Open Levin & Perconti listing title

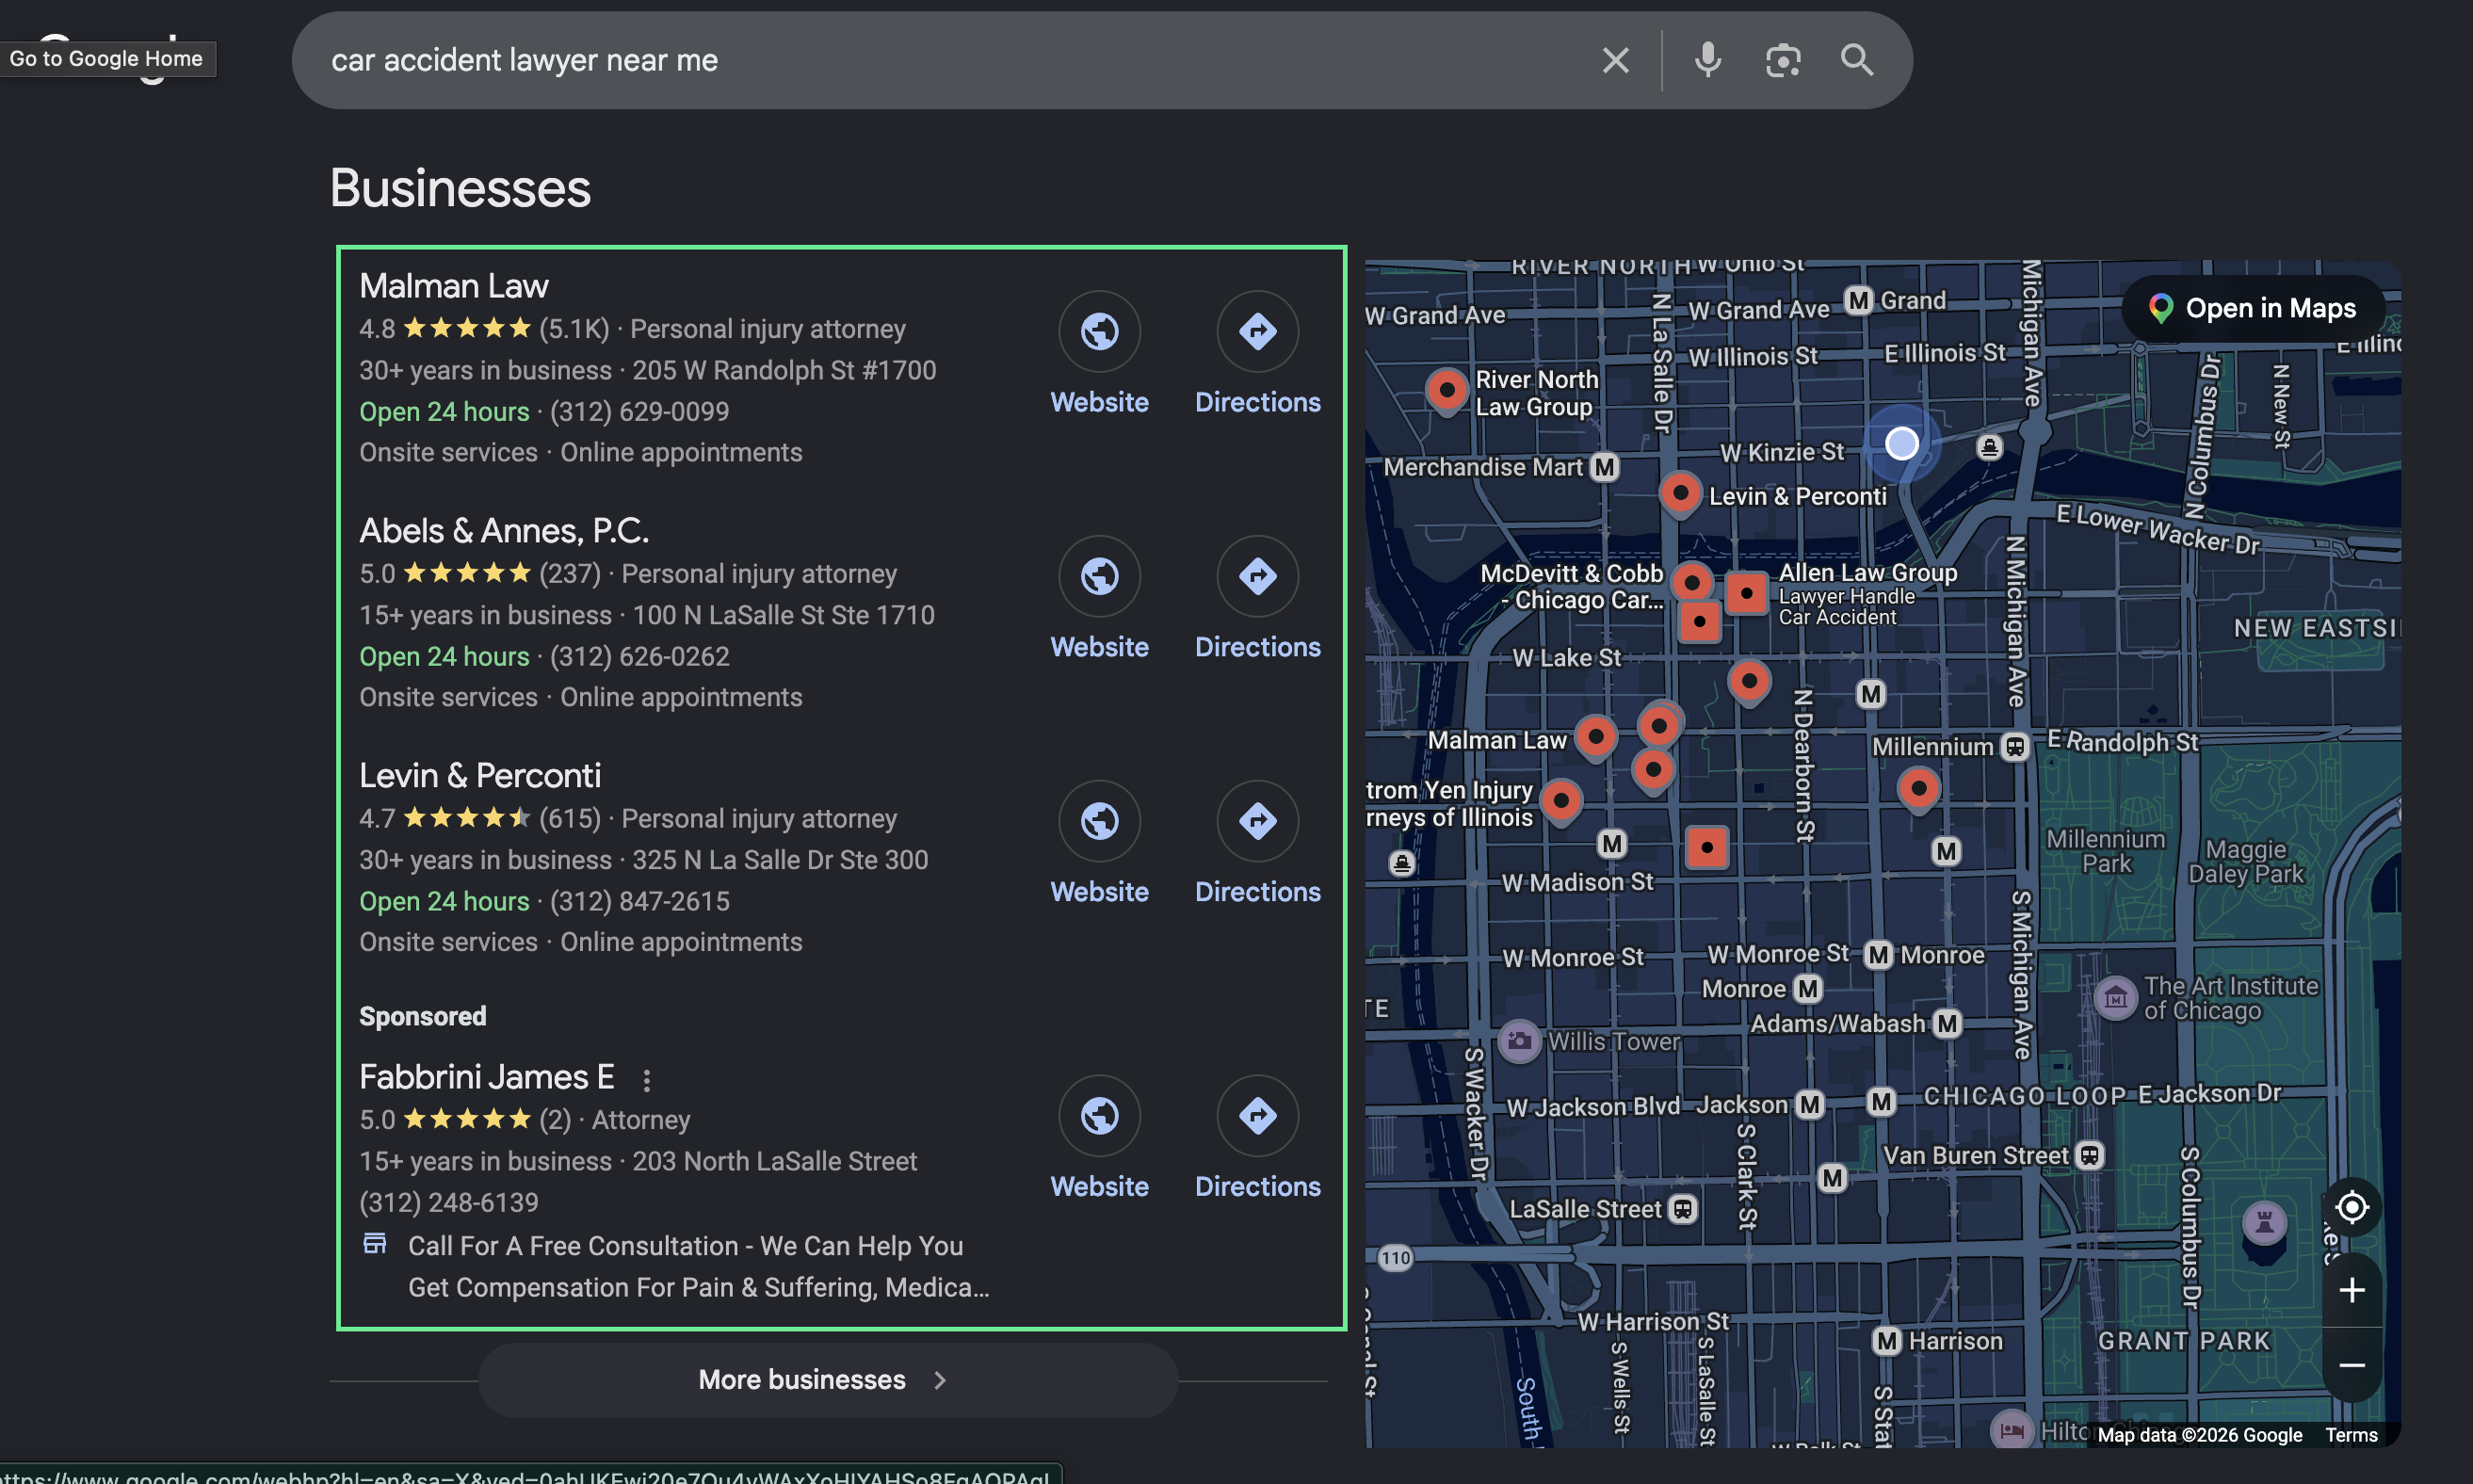[480, 776]
